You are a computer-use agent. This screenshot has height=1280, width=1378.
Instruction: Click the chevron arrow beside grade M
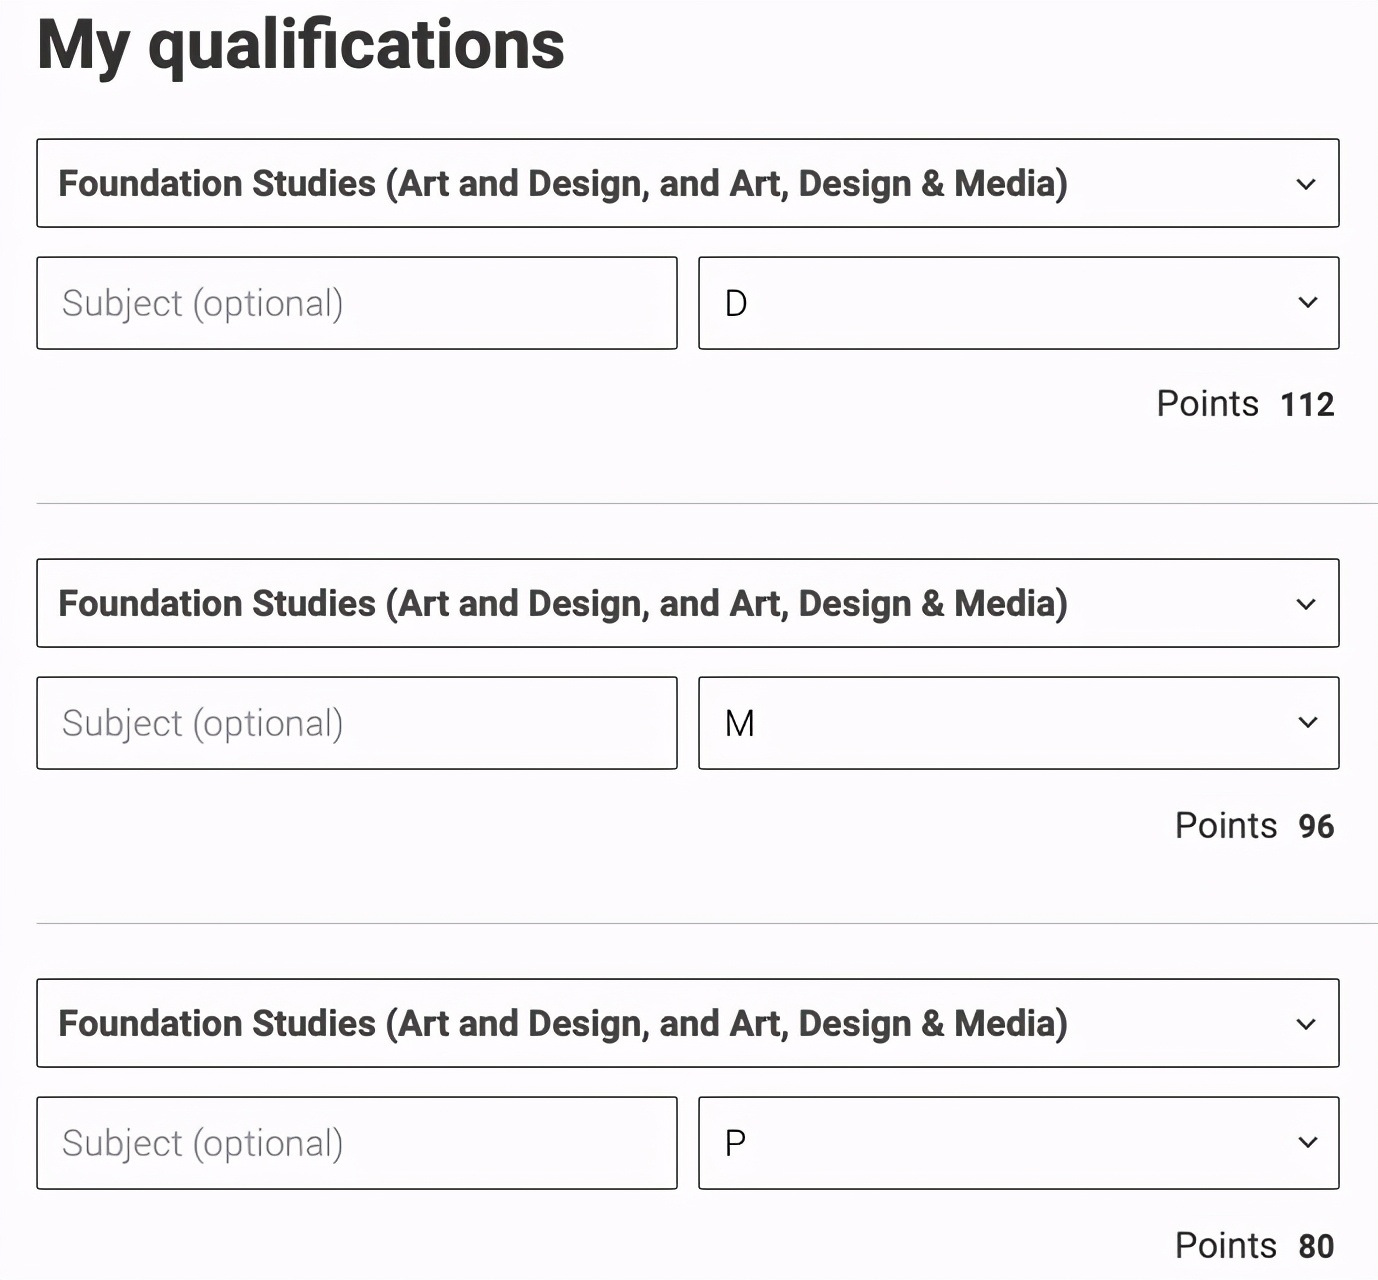coord(1307,723)
